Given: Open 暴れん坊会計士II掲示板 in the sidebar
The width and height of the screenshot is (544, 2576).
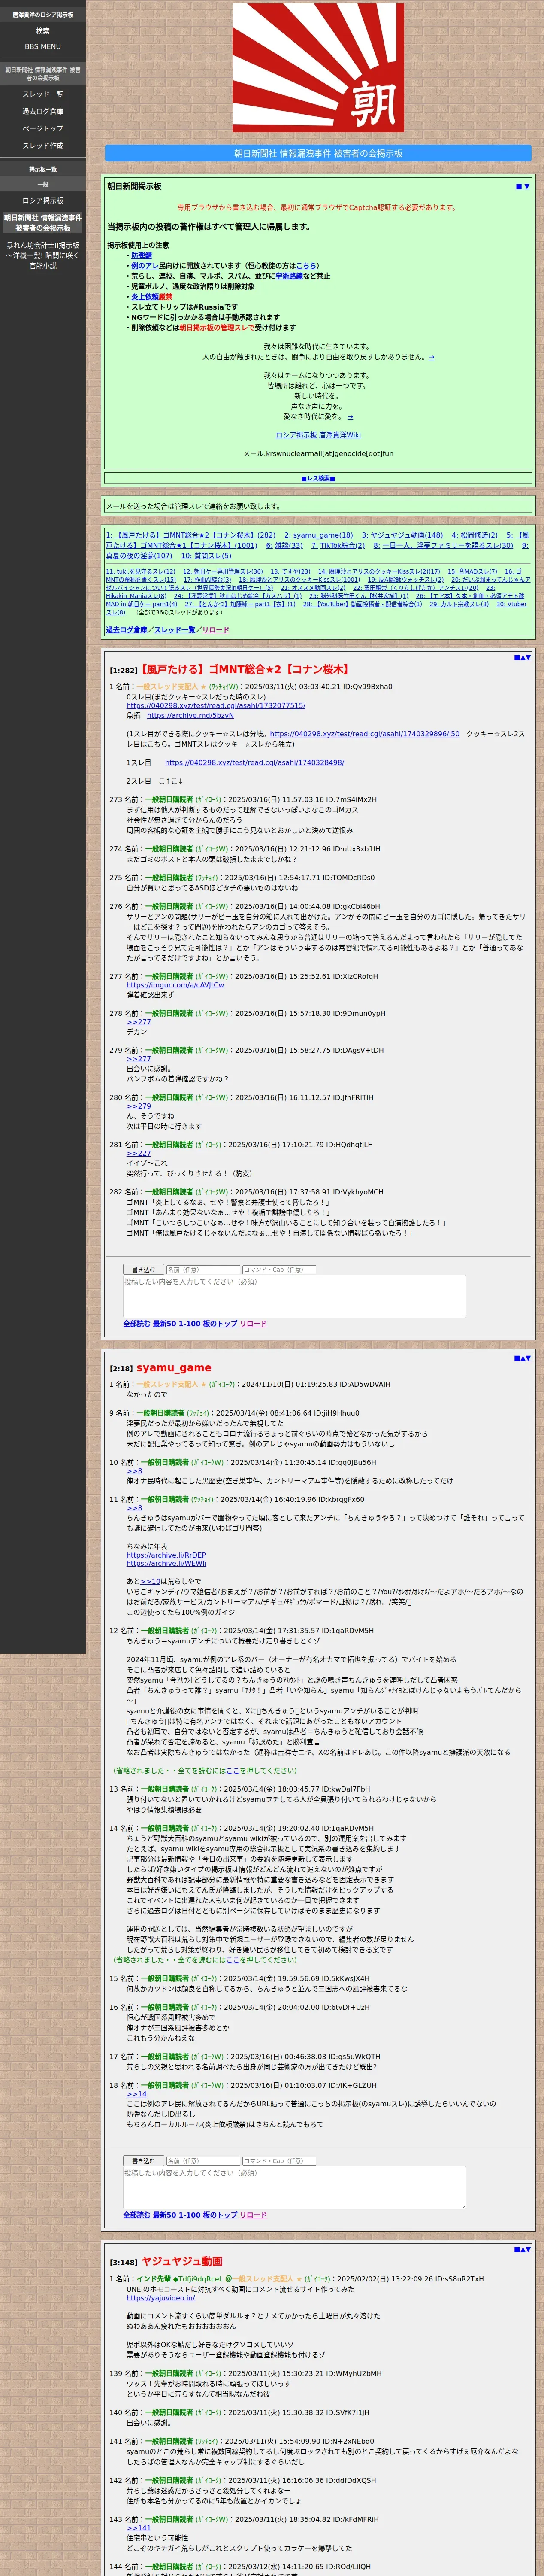Looking at the screenshot, I should (43, 255).
